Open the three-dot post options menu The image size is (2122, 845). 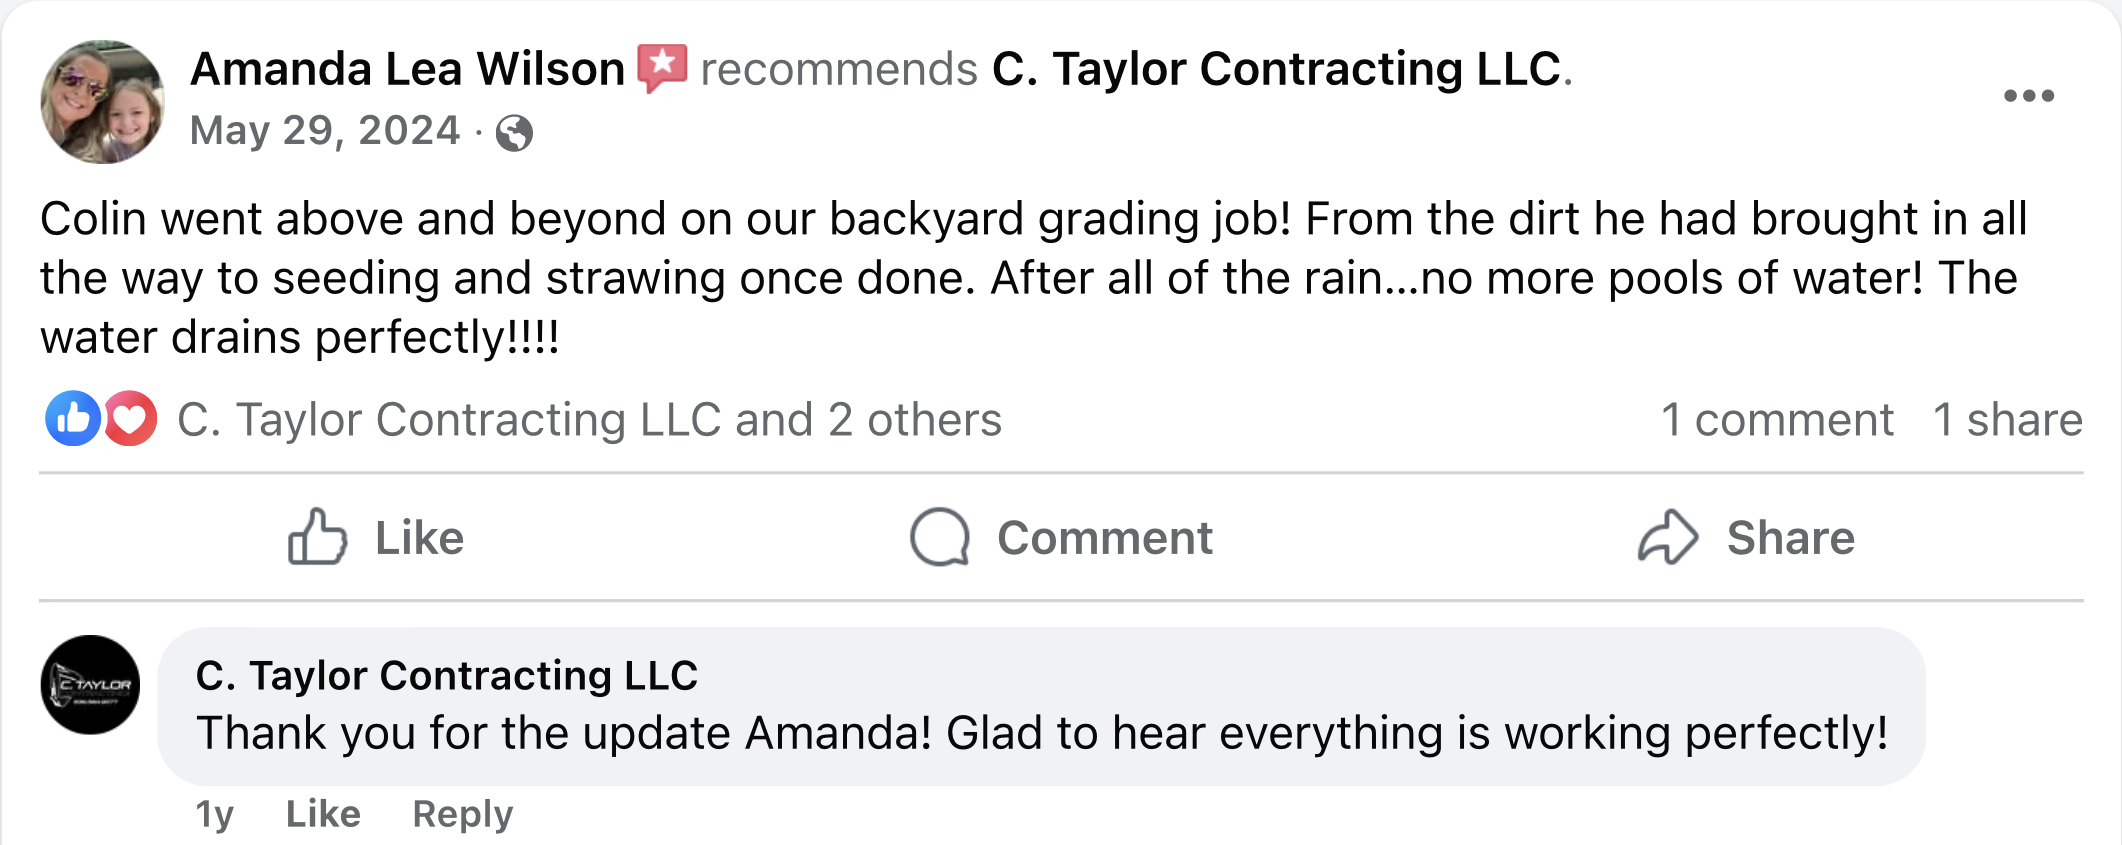pos(2029,96)
